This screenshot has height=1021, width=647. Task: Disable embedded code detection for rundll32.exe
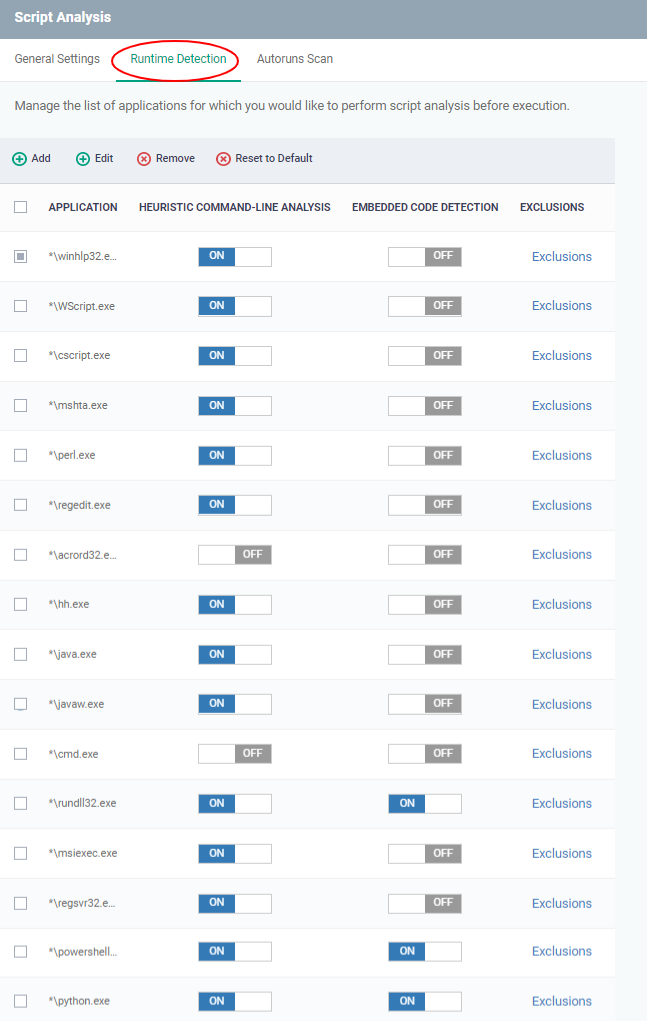point(425,804)
